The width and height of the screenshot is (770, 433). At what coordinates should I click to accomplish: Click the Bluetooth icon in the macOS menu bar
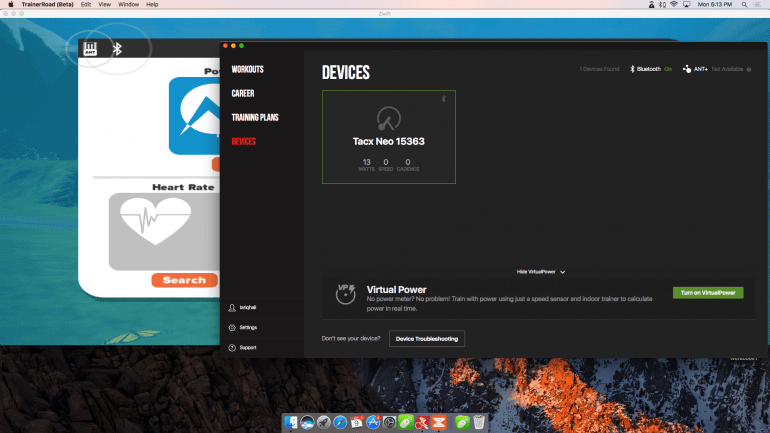662,4
